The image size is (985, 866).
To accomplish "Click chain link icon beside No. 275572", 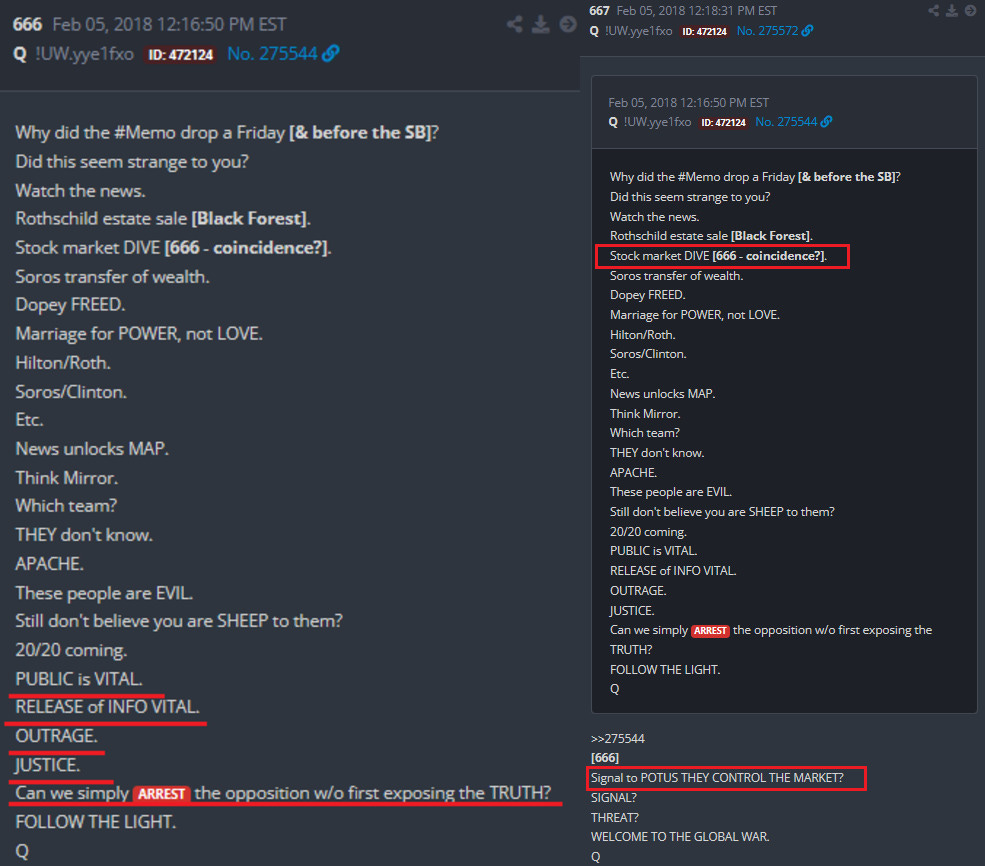I will coord(808,31).
